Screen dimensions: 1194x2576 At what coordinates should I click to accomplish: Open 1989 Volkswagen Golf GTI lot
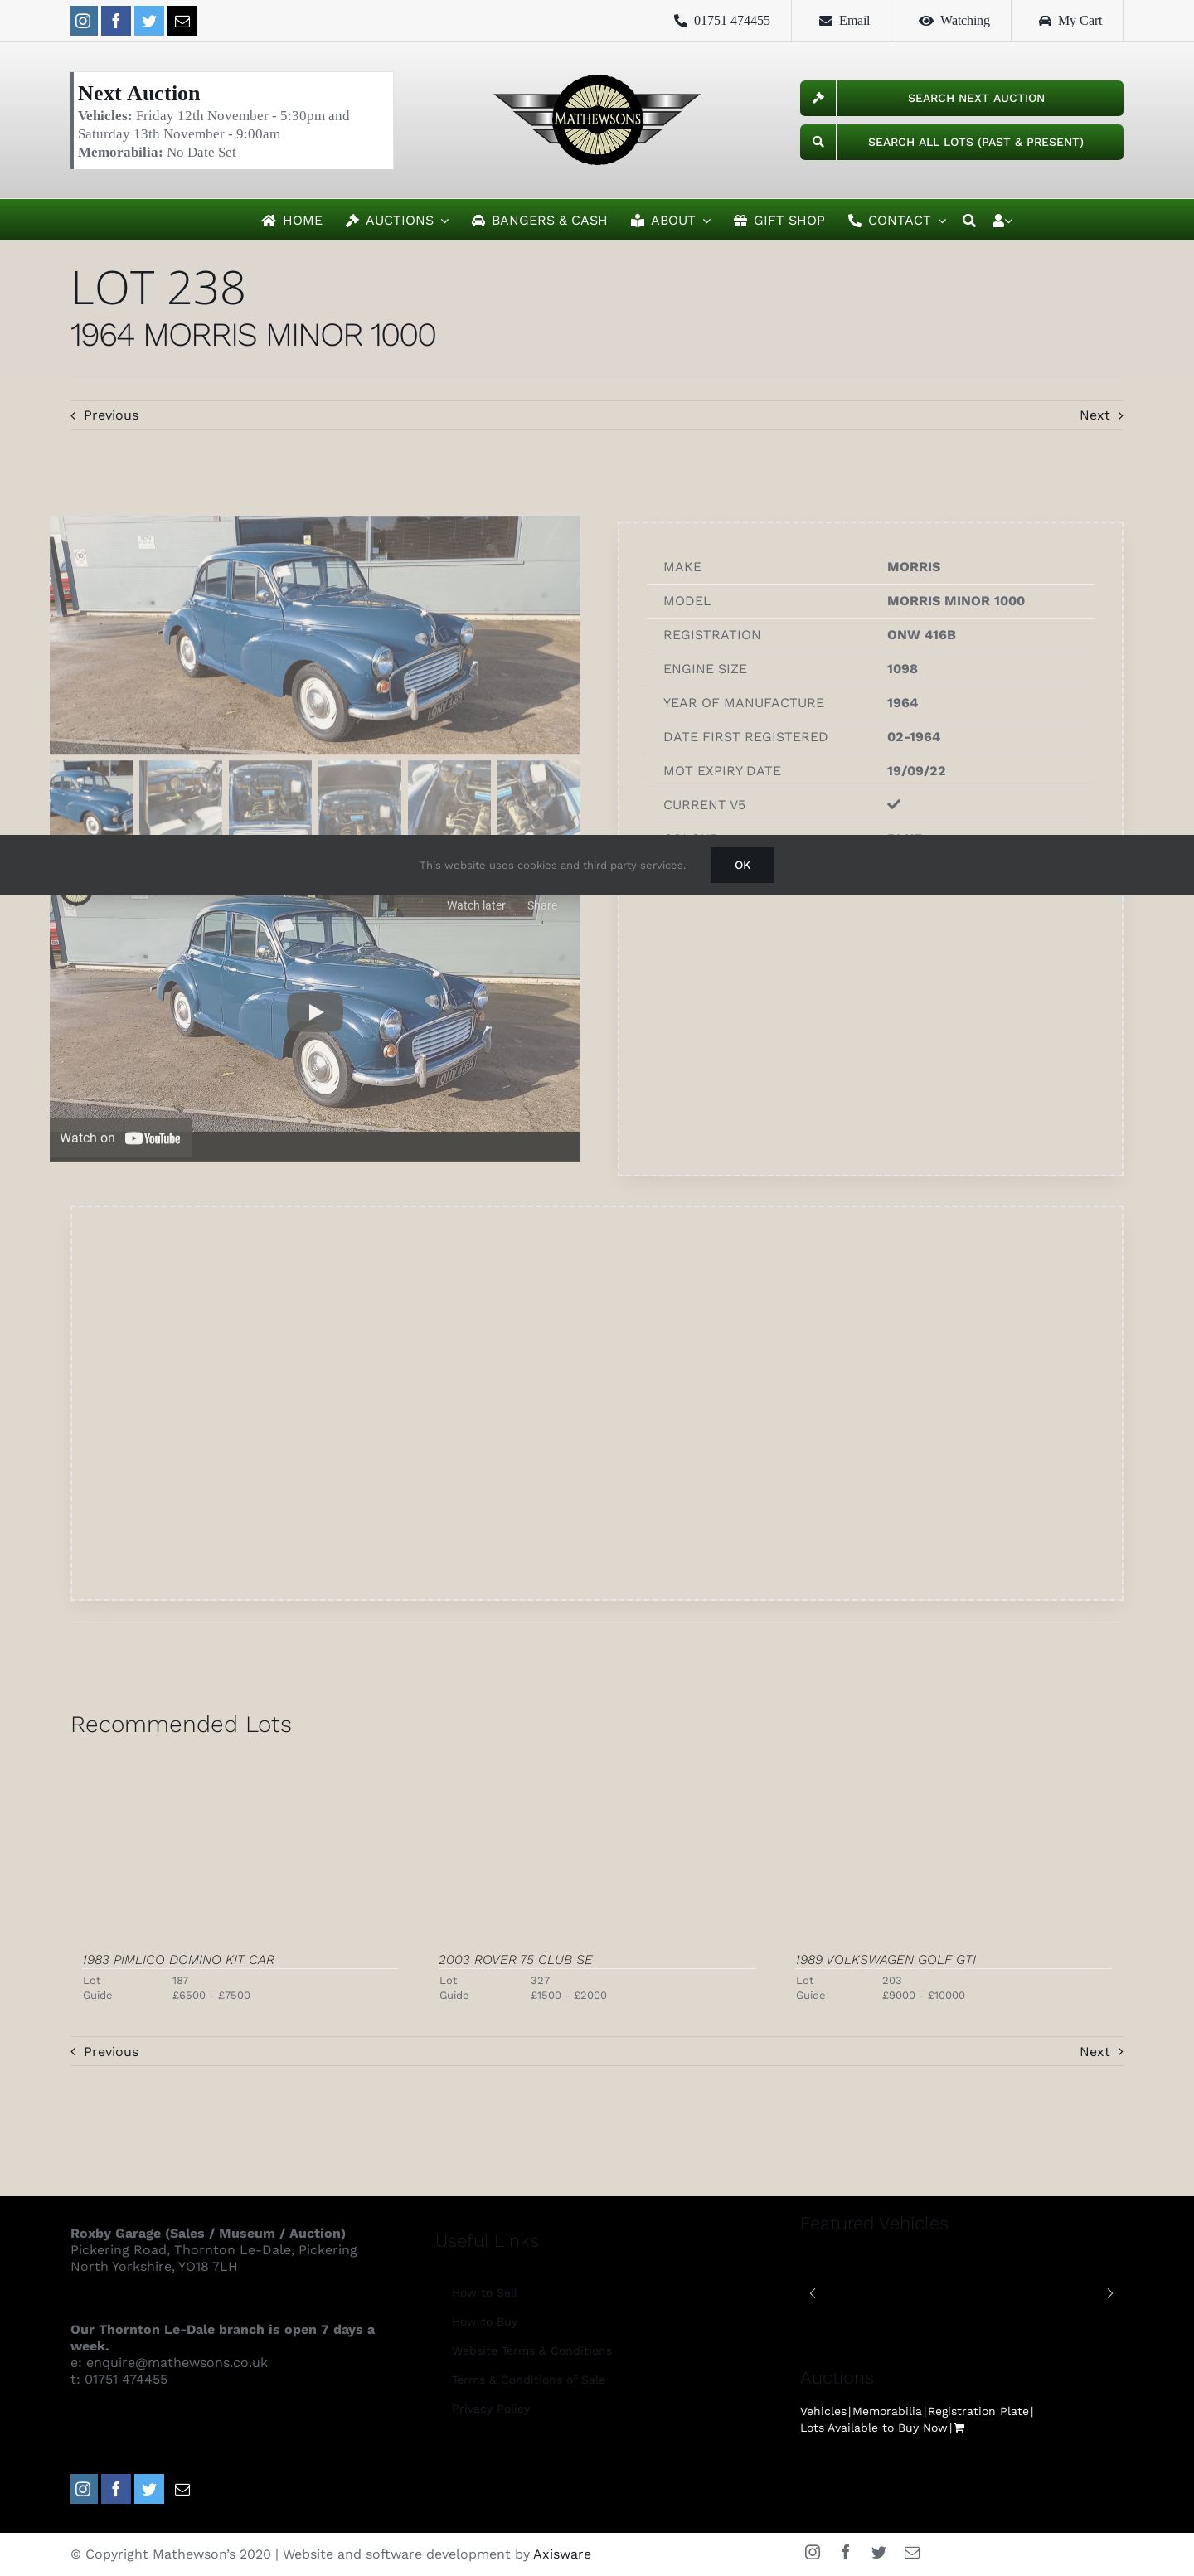[x=886, y=1960]
